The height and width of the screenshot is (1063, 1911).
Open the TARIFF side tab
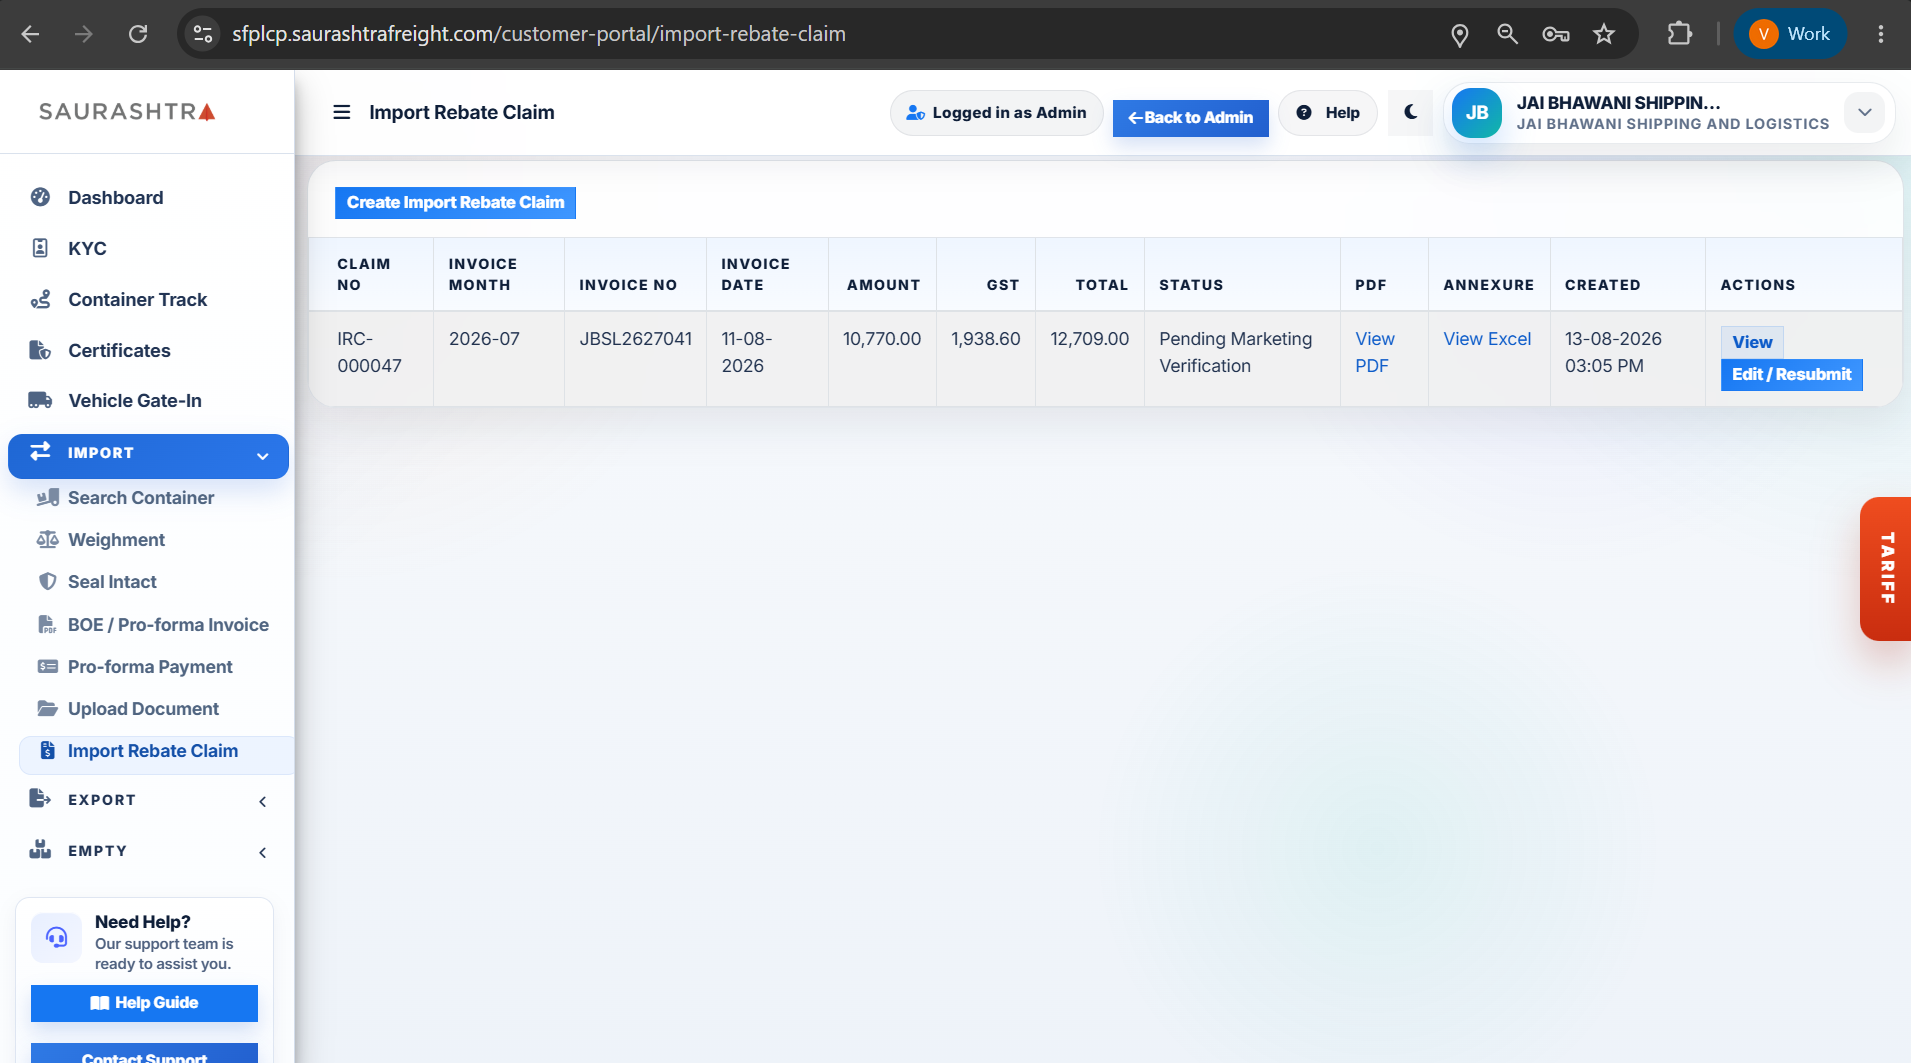click(x=1886, y=568)
